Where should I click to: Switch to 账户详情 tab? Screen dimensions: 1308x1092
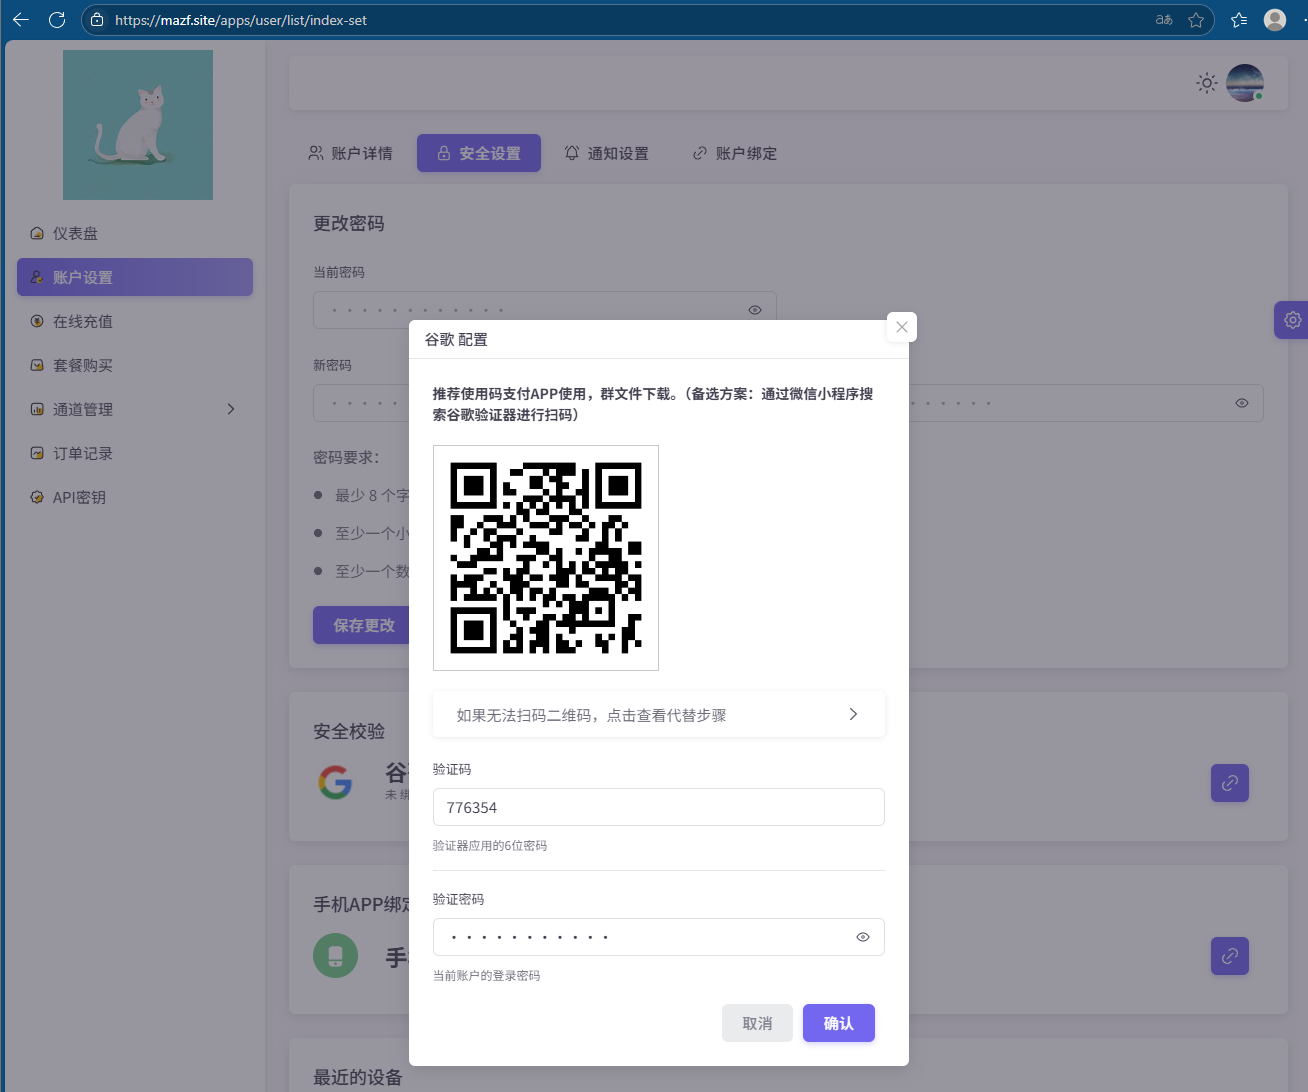350,153
